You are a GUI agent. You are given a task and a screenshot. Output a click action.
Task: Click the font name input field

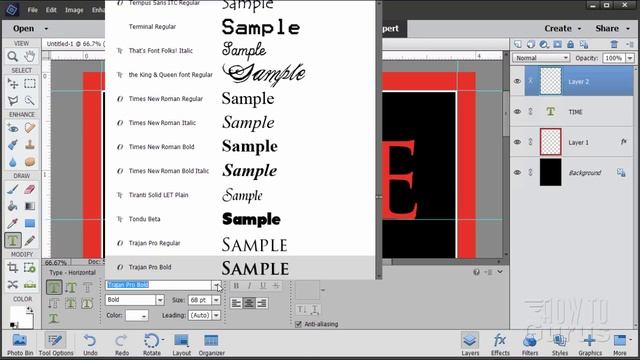coord(158,285)
